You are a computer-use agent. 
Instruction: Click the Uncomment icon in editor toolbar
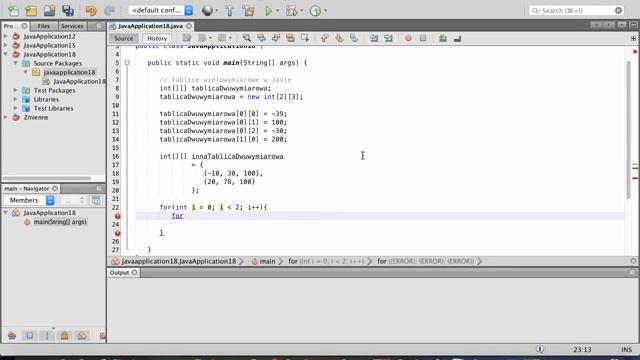click(x=457, y=38)
